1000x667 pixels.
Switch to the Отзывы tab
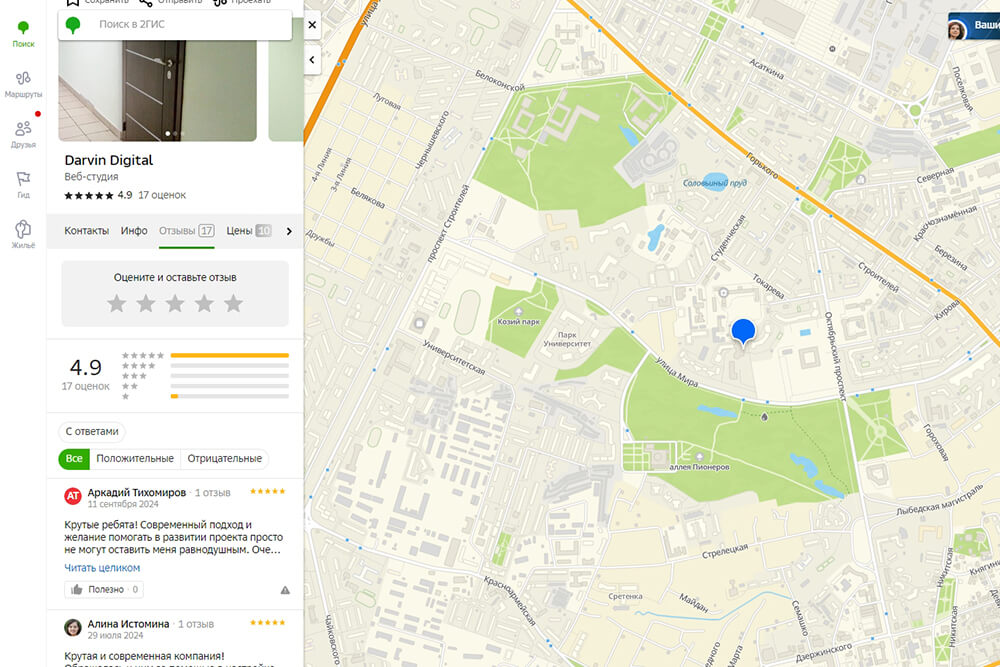[x=186, y=231]
